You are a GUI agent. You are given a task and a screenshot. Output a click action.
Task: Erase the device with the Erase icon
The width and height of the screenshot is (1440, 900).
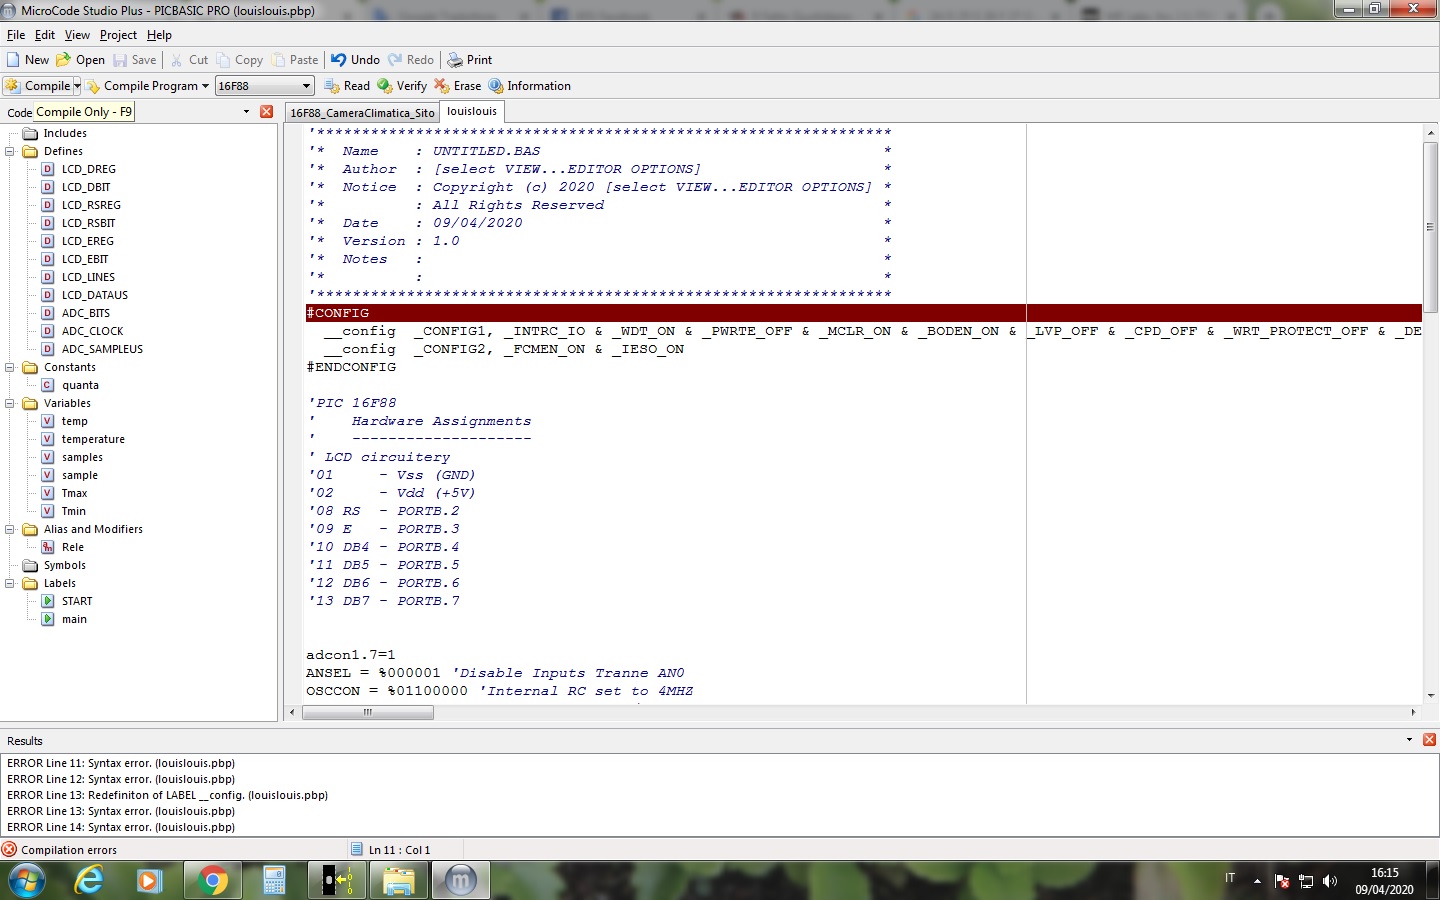coord(441,86)
